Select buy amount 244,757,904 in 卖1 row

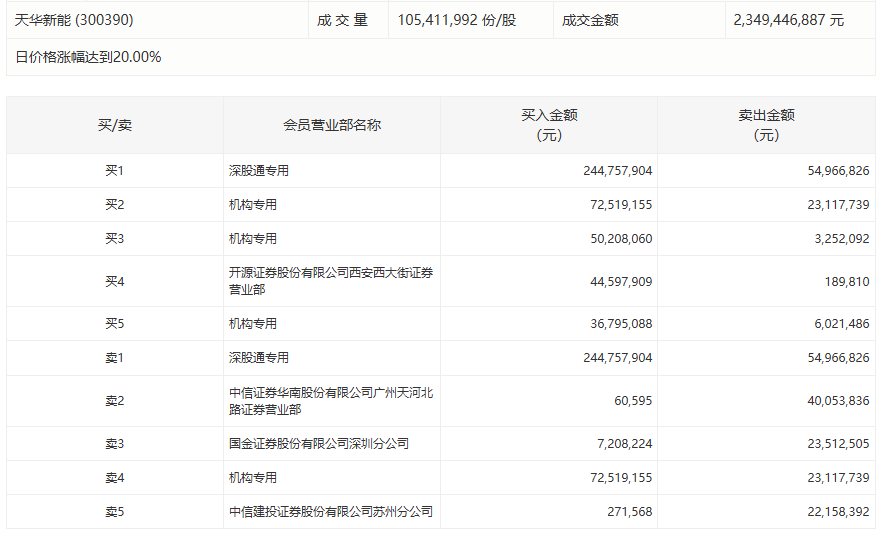click(618, 358)
